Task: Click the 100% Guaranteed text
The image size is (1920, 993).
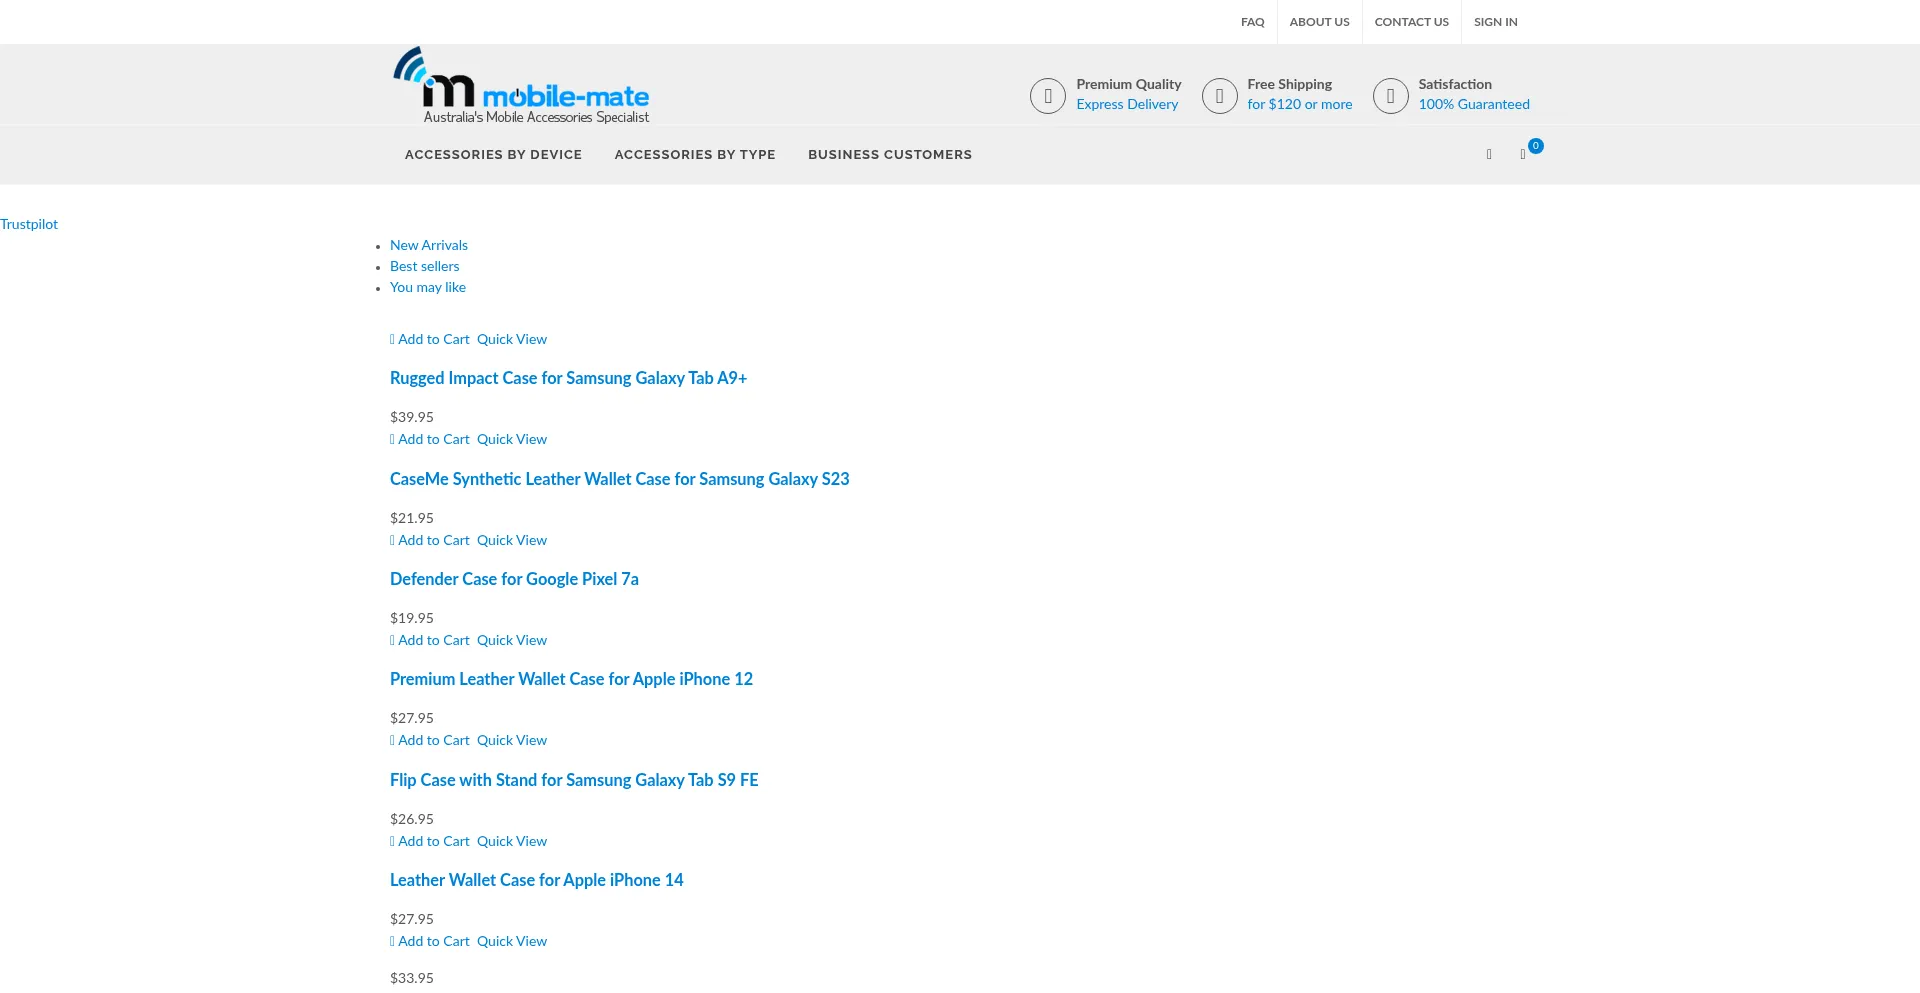Action: coord(1474,104)
